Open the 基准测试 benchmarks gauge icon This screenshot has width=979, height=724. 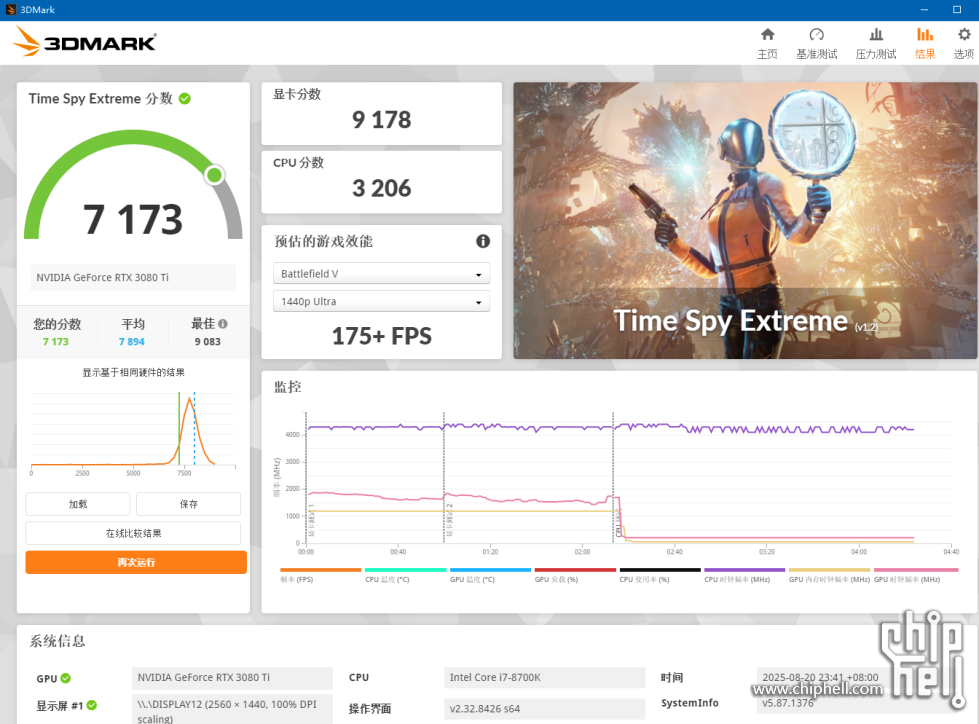[817, 34]
